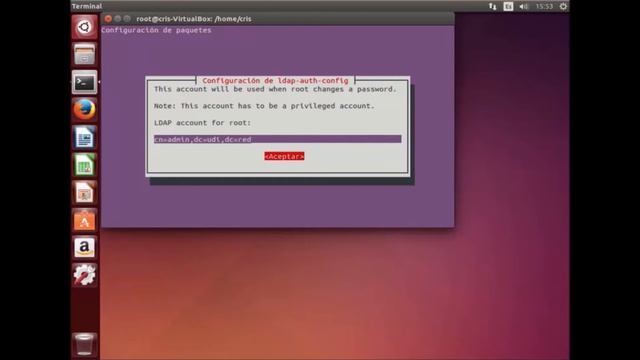The image size is (640, 360).
Task: Select the Terminal icon in the launcher
Action: point(84,82)
